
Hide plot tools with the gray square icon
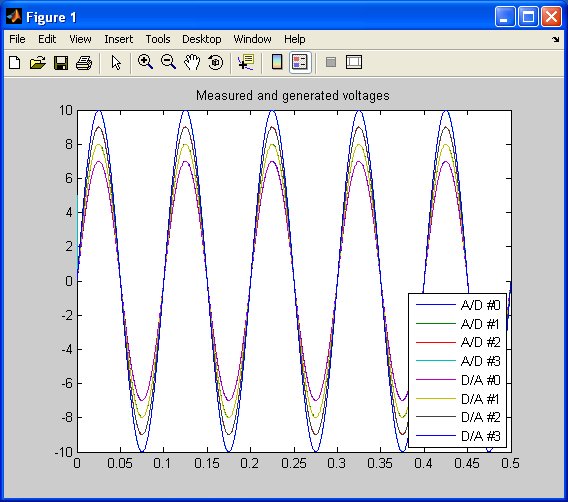coord(331,62)
